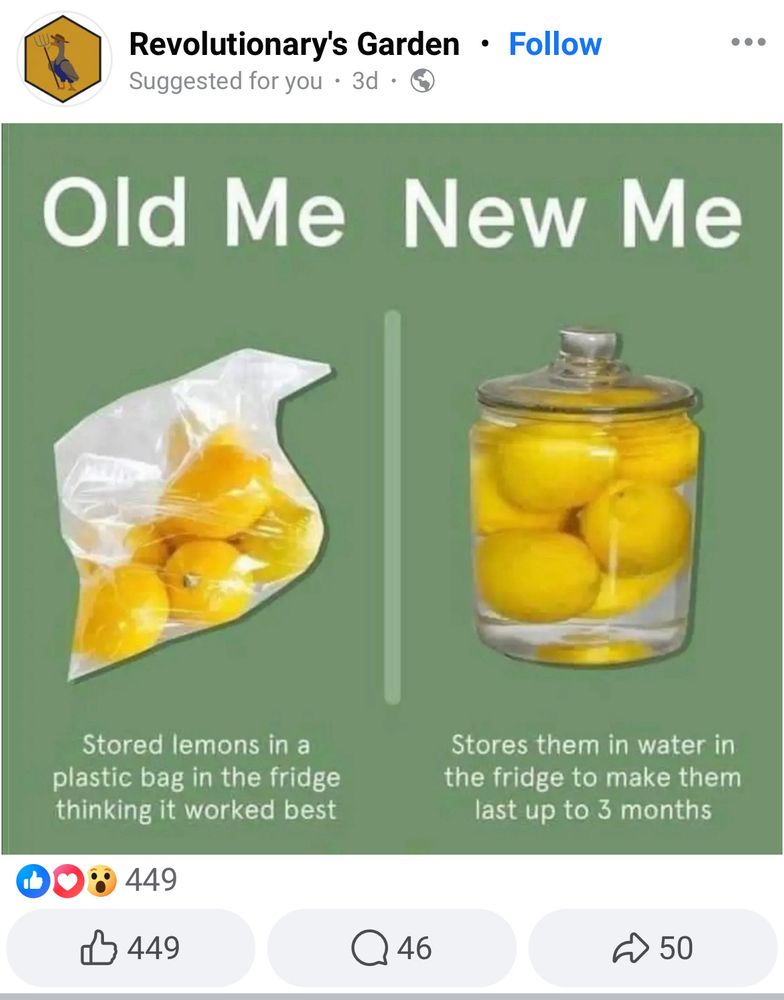Open the three-dot post options menu

pyautogui.click(x=748, y=42)
